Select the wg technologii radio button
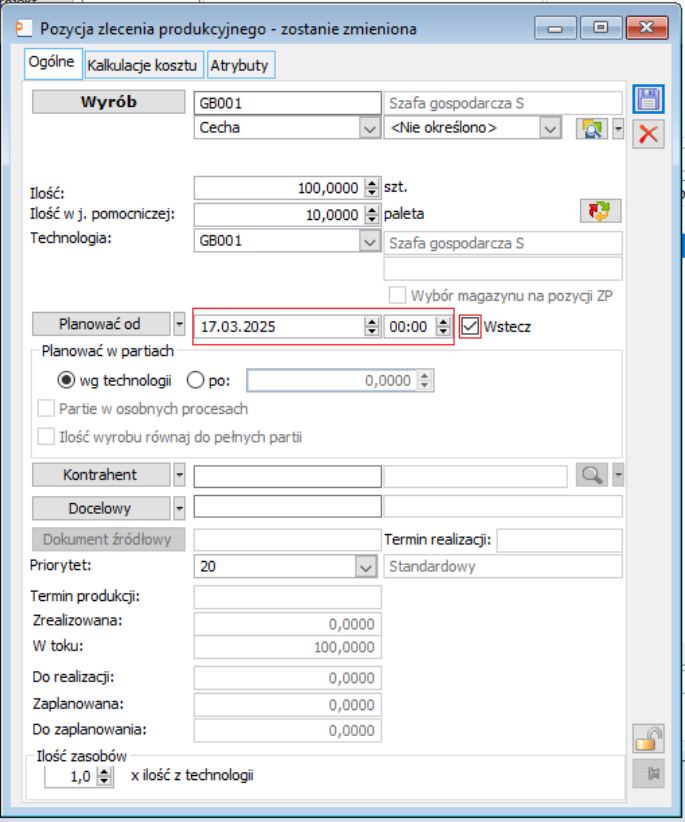 tap(66, 380)
